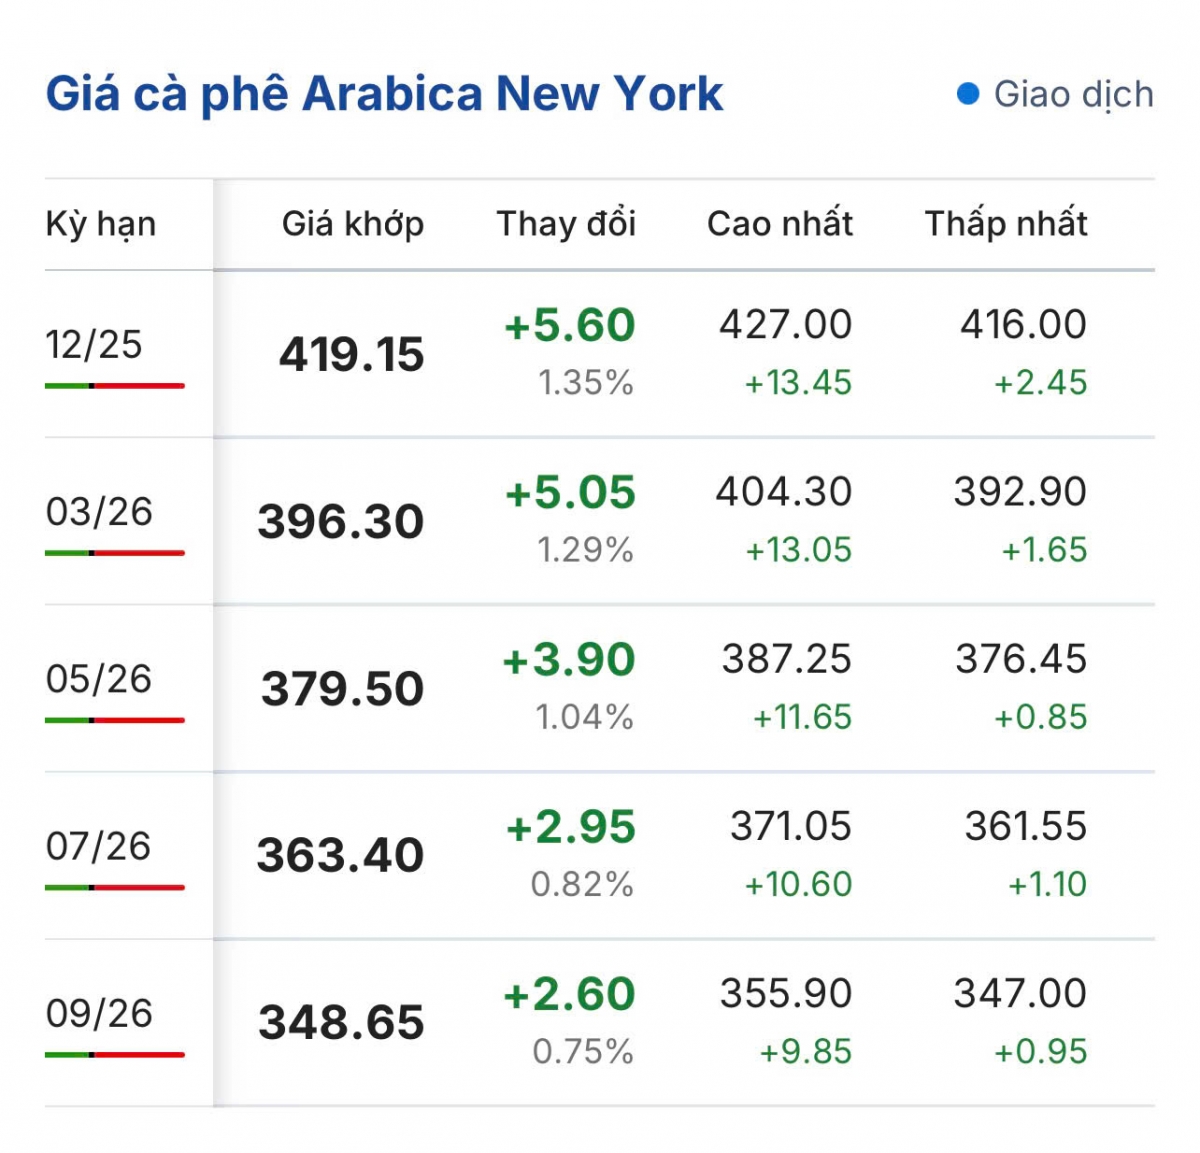Open the 03/26 contract term
The width and height of the screenshot is (1200, 1153).
point(99,512)
